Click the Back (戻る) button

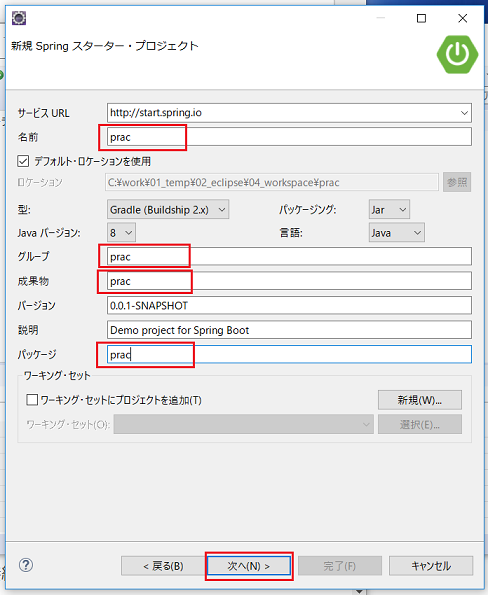click(x=163, y=566)
